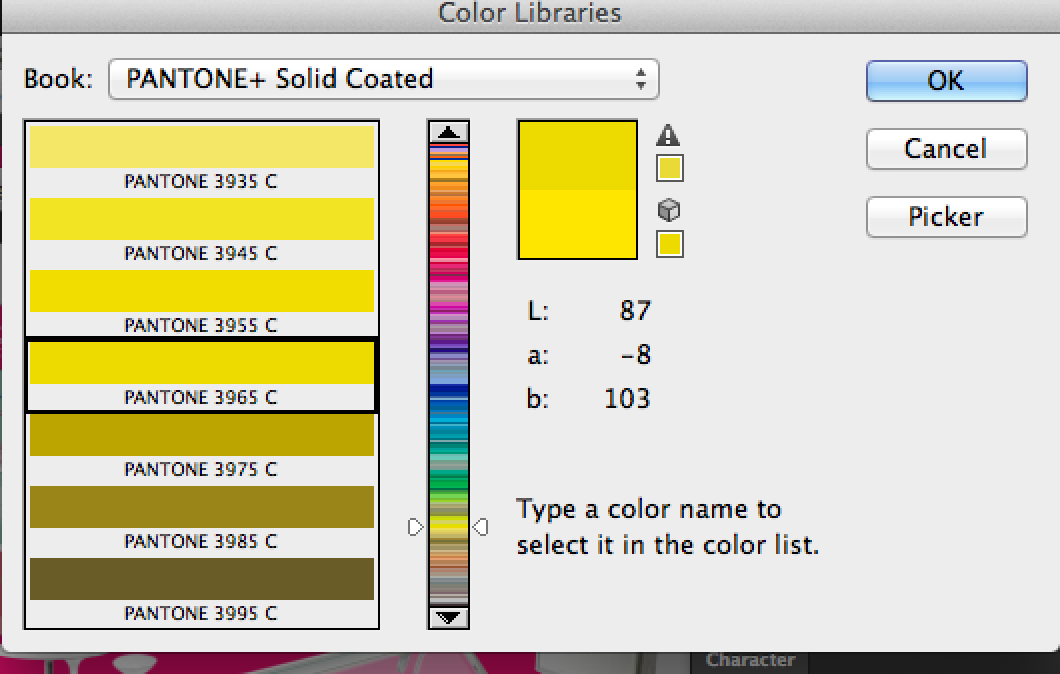The width and height of the screenshot is (1060, 674).
Task: Click left slider triangle on color strip
Action: click(x=416, y=526)
